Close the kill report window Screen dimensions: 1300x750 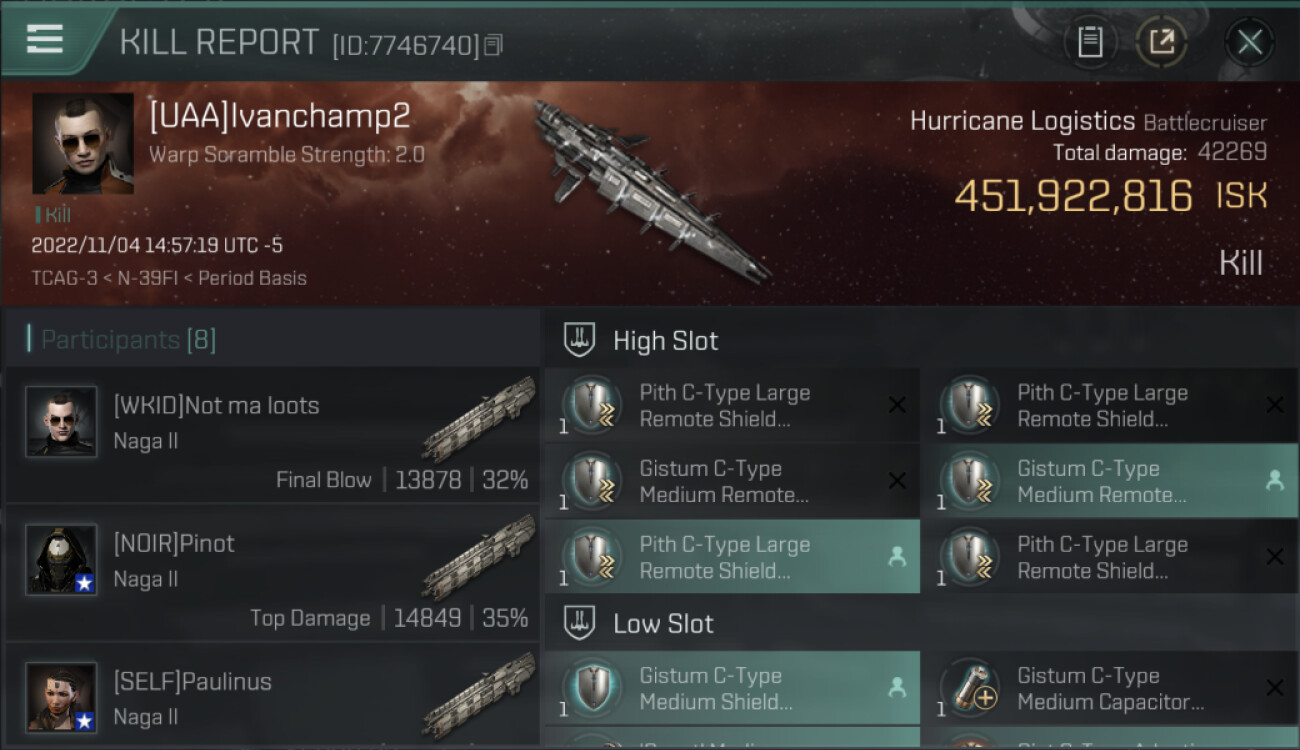[1249, 42]
